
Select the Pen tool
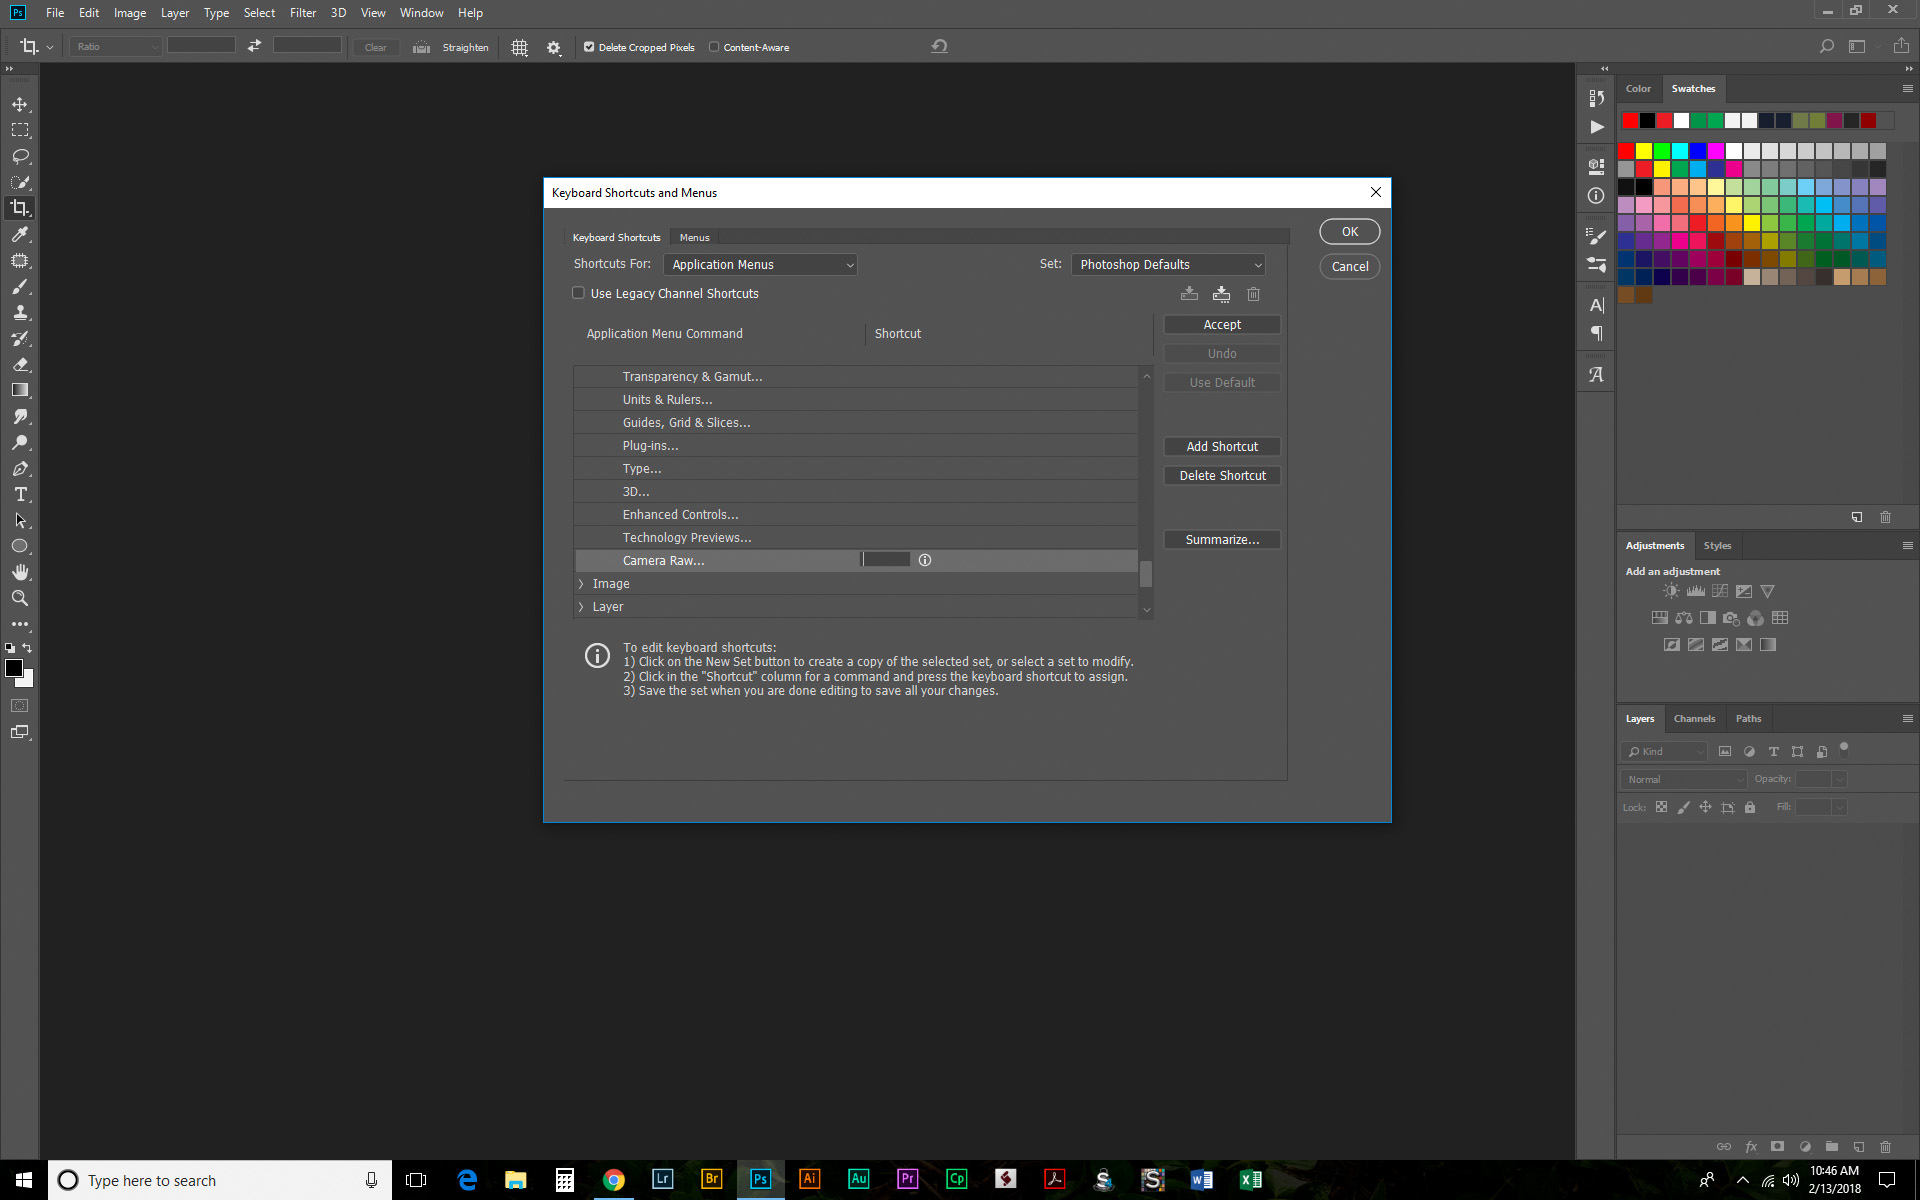coord(20,468)
